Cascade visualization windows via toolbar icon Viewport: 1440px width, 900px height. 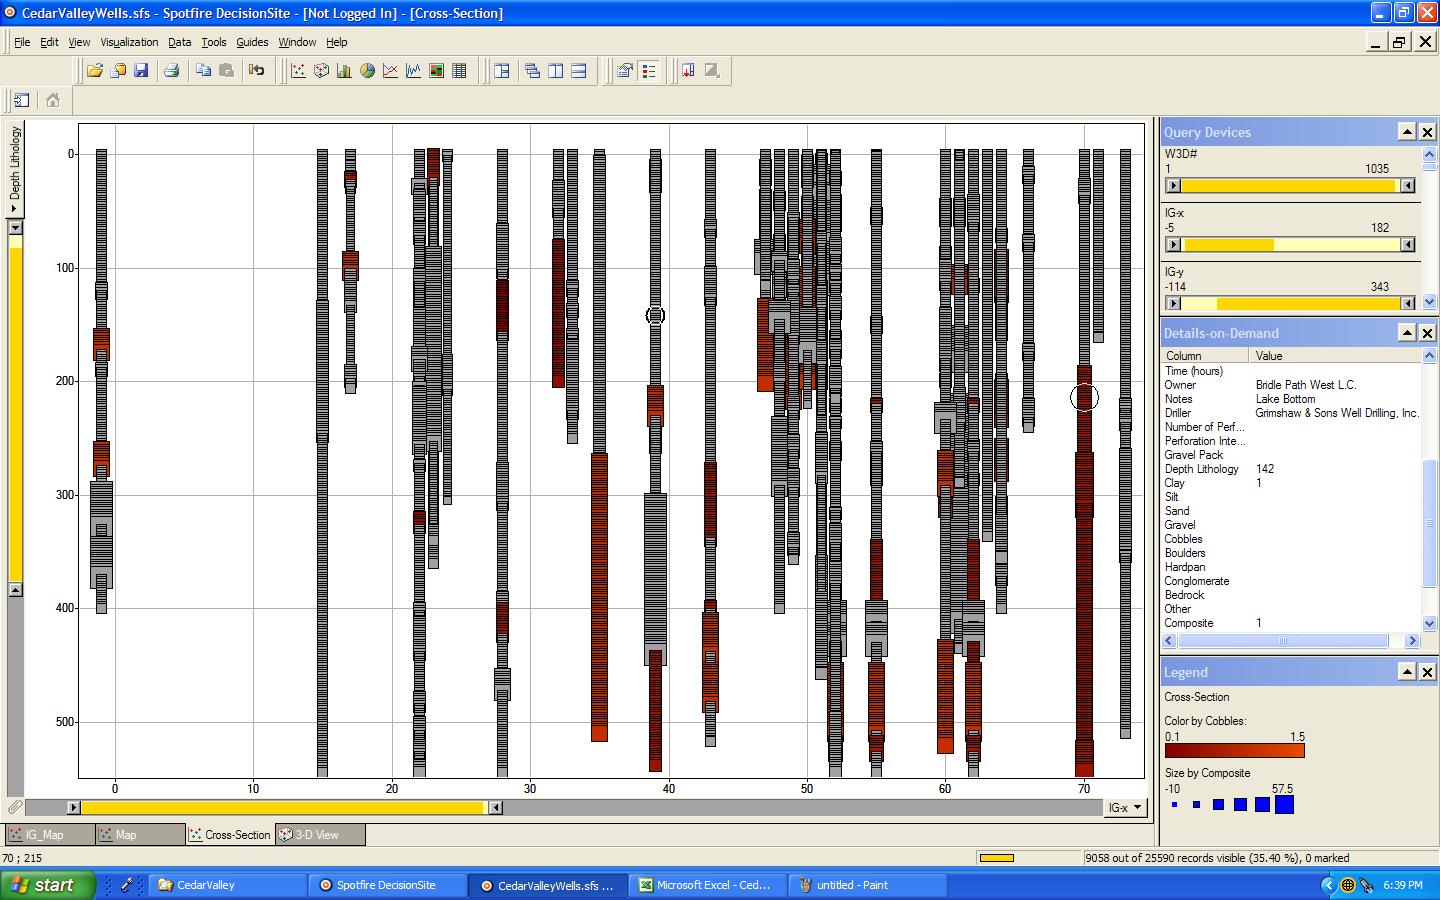pos(532,71)
